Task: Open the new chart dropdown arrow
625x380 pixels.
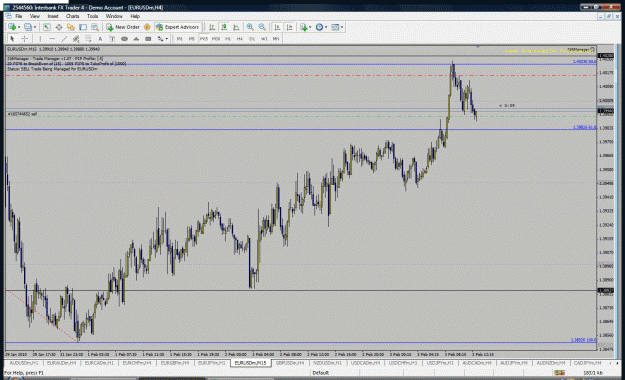Action: coord(19,27)
